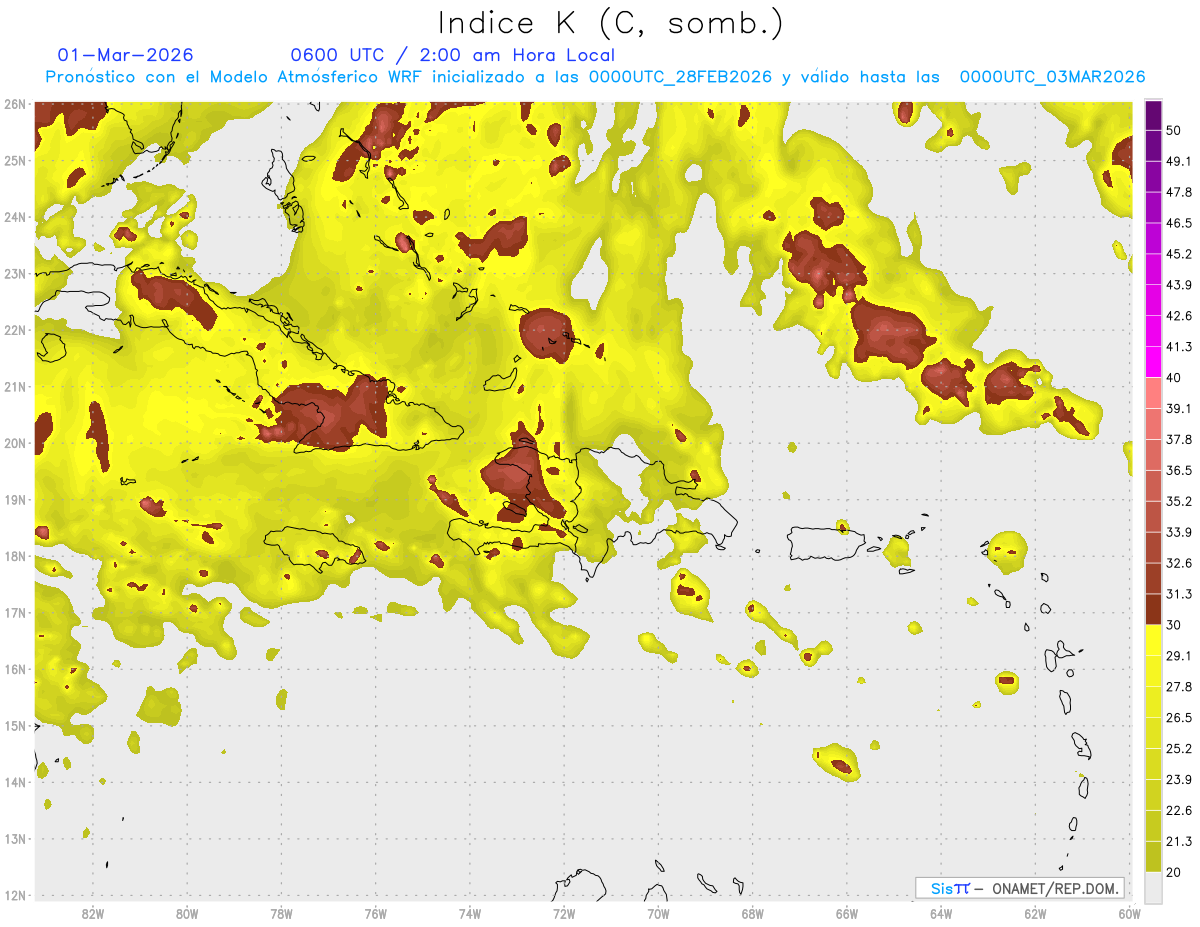Click the legend label "36.5"
The width and height of the screenshot is (1200, 927).
pos(1179,471)
